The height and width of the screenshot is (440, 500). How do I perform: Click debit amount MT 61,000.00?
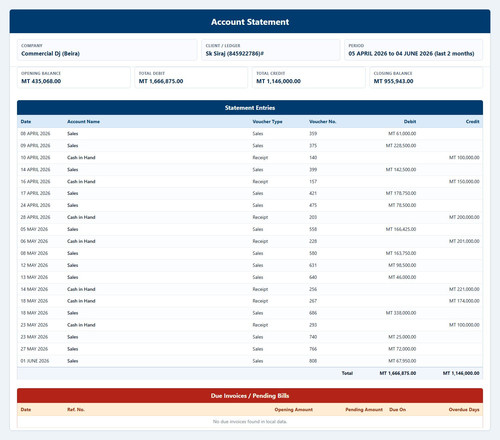(x=402, y=134)
